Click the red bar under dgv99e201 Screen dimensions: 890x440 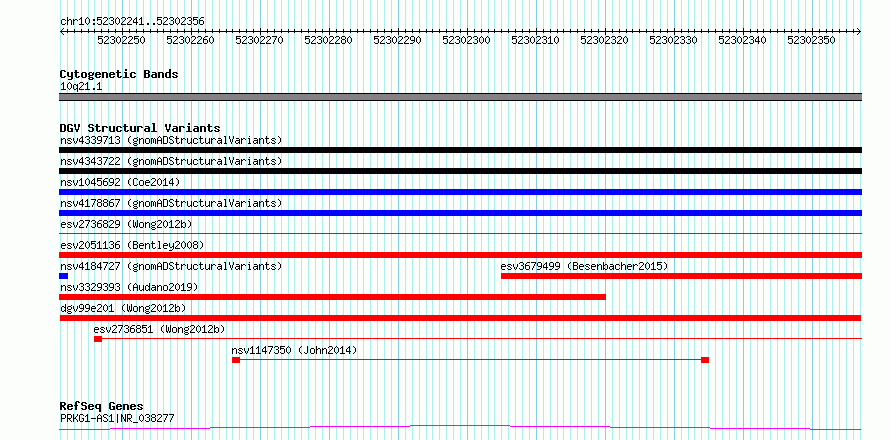pyautogui.click(x=460, y=318)
